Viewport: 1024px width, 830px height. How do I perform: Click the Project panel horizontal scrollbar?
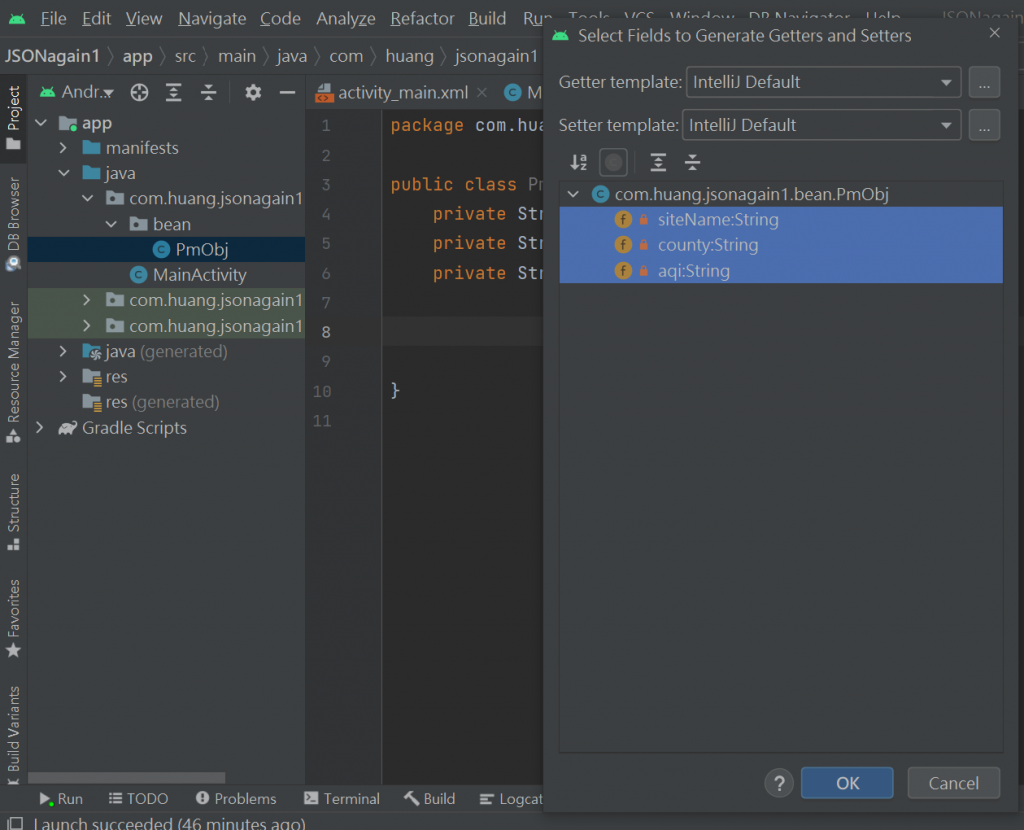[x=127, y=778]
